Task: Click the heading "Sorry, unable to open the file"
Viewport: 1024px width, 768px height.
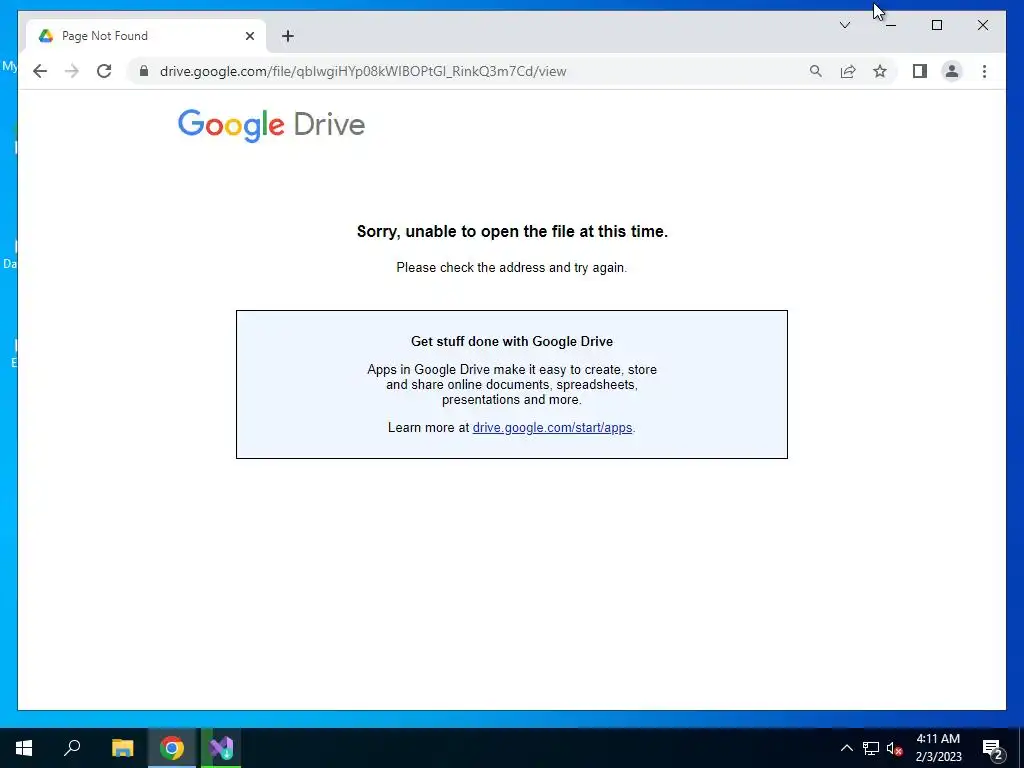Action: coord(512,231)
